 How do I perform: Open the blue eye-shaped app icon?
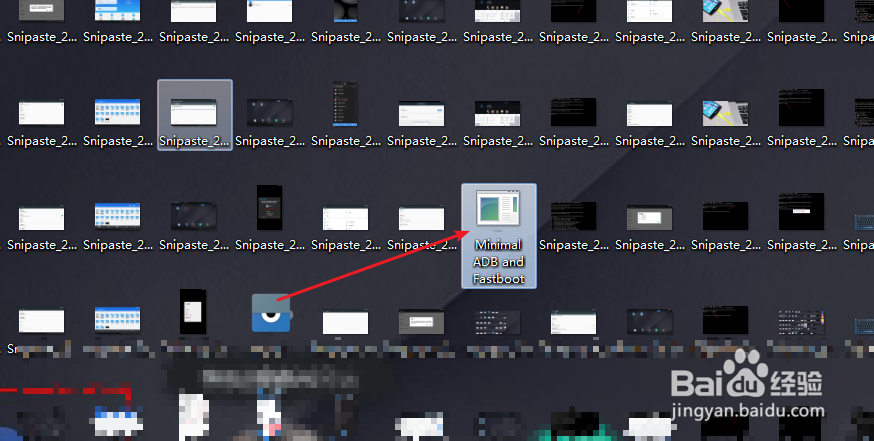[x=271, y=313]
